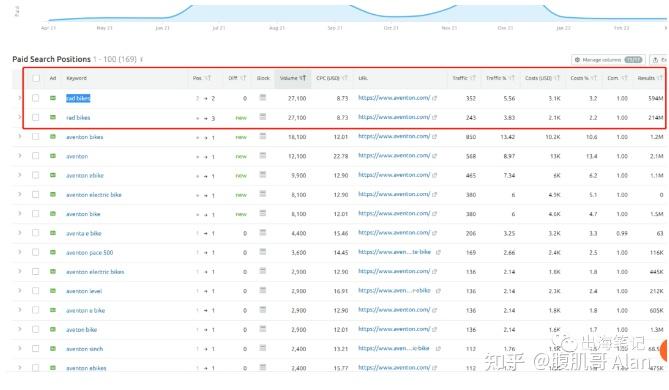Click sort icon beside Diff column header
This screenshot has width=669, height=390.
tap(243, 78)
